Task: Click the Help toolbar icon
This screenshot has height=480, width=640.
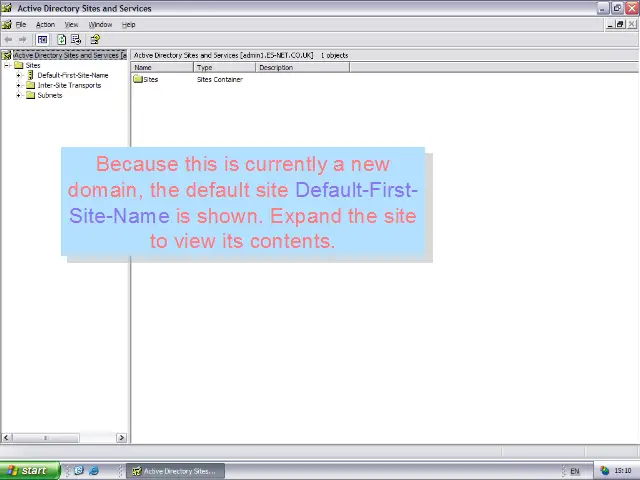Action: (95, 40)
